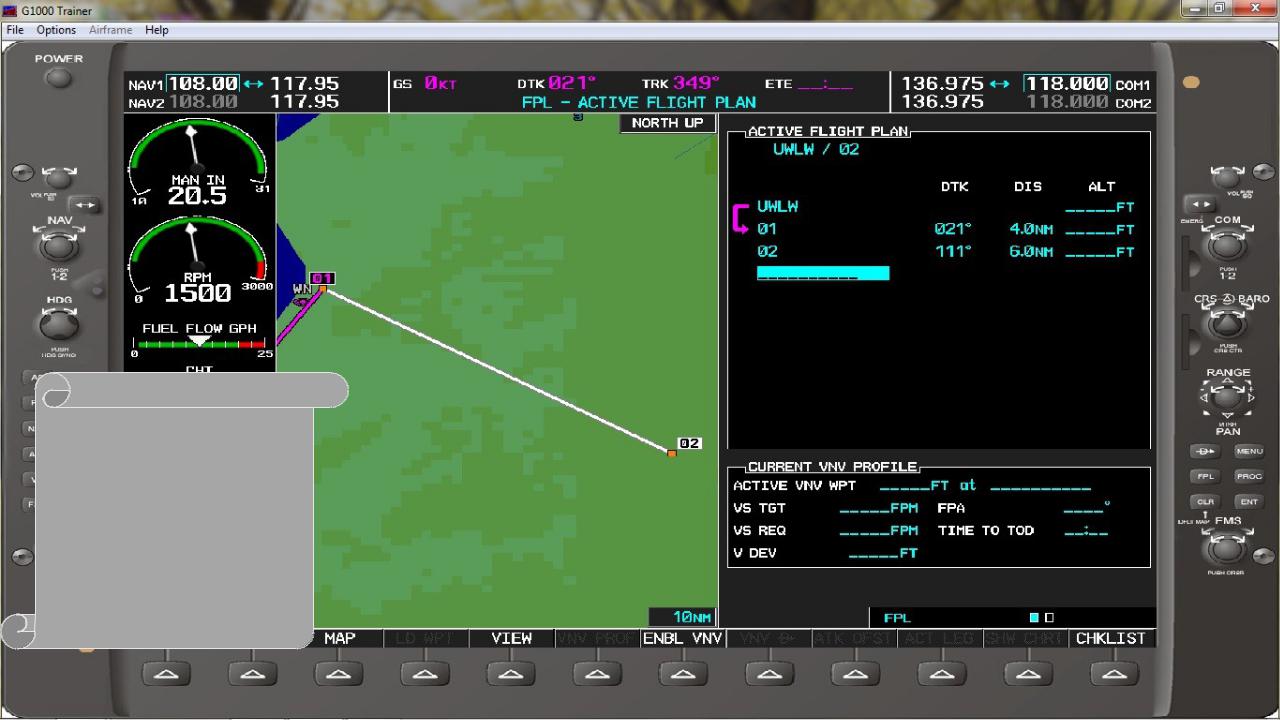
Task: Open the Help menu
Action: click(x=156, y=30)
